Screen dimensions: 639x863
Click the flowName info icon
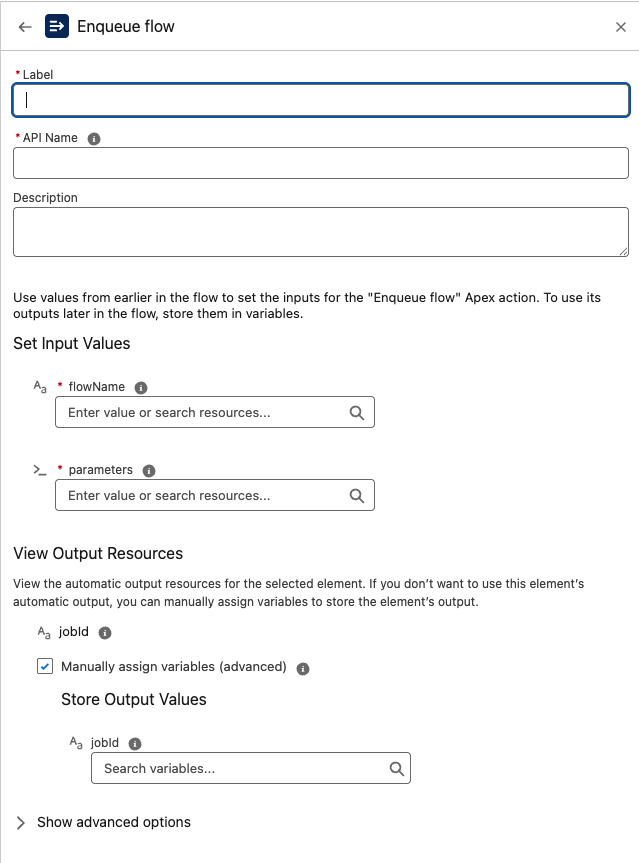[x=141, y=388]
